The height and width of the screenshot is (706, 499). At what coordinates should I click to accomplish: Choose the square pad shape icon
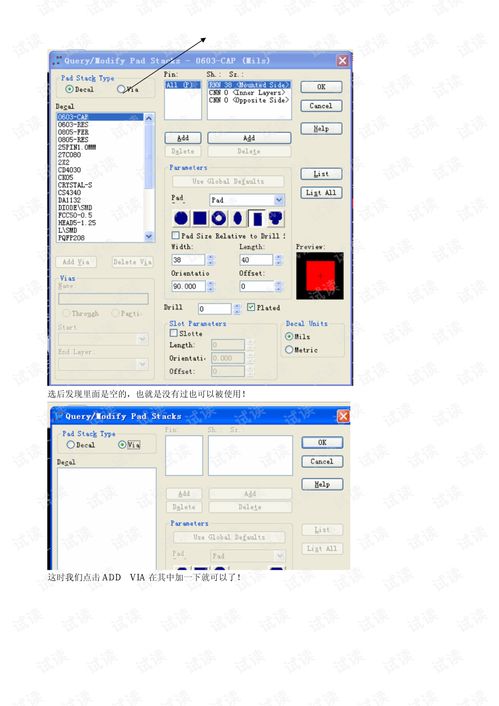pyautogui.click(x=200, y=218)
